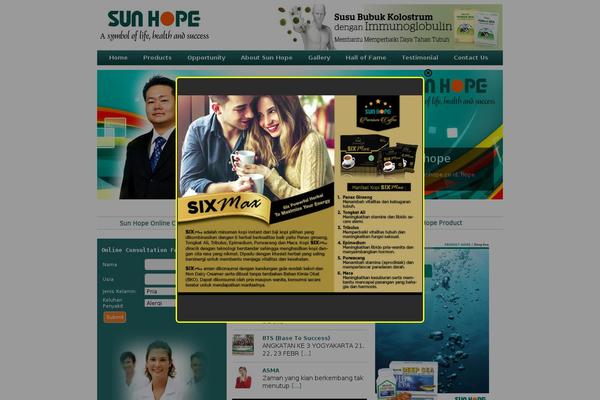Open the BTS (Base To Success) article link

click(x=296, y=338)
